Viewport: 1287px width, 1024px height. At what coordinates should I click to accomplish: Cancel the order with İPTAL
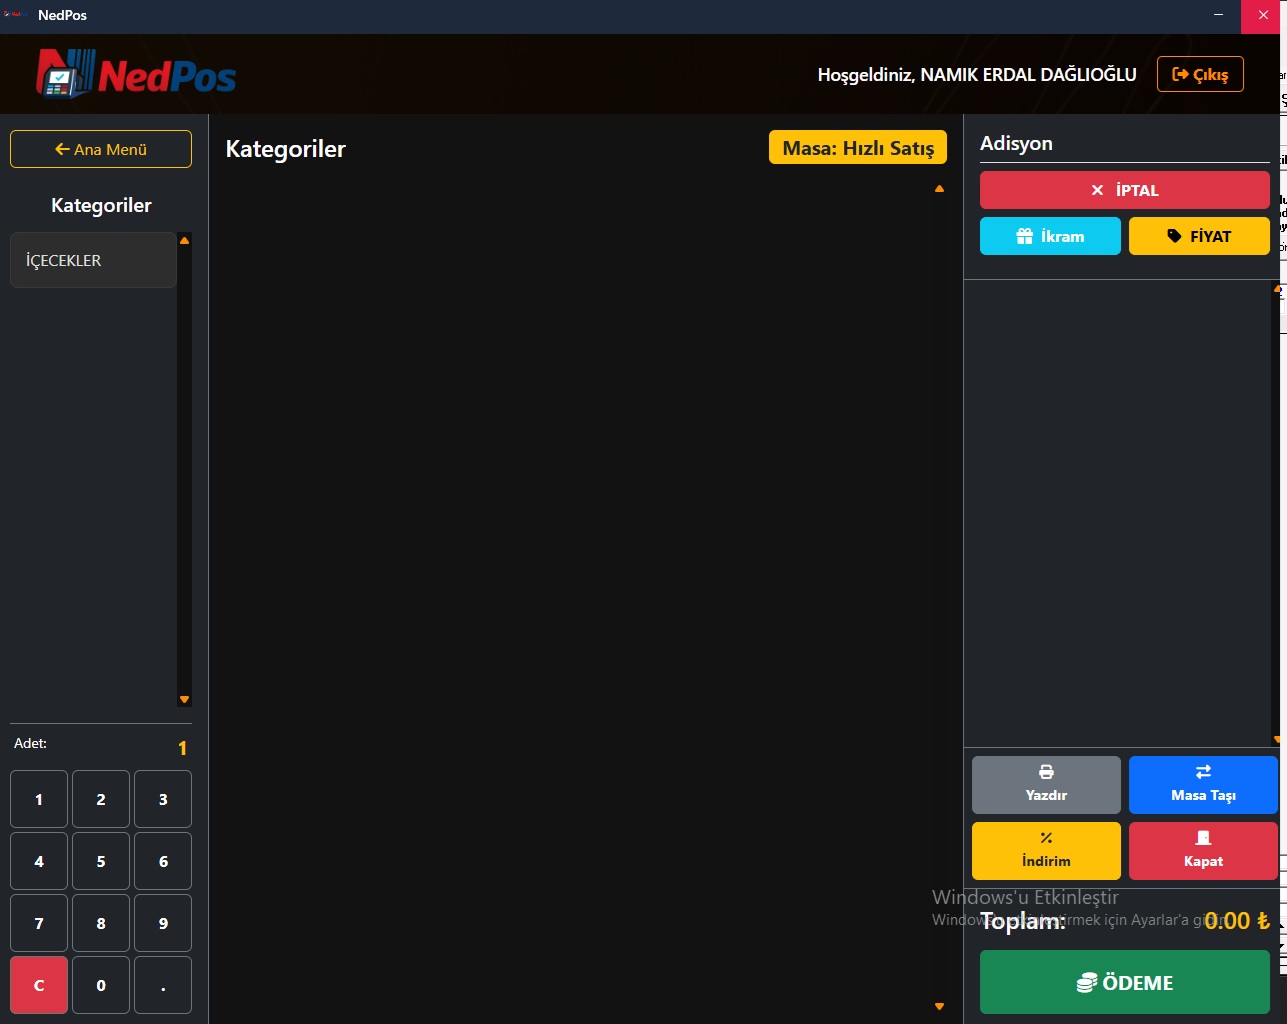pos(1125,190)
